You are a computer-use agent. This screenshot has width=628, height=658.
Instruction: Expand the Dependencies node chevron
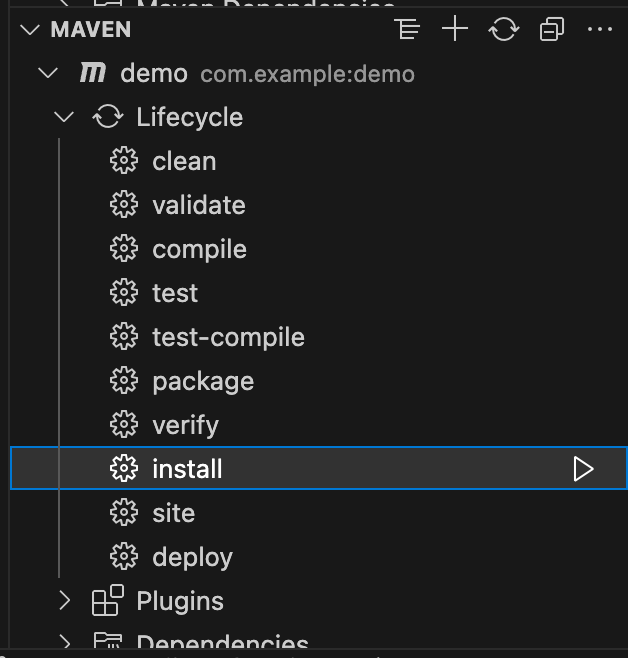[65, 641]
